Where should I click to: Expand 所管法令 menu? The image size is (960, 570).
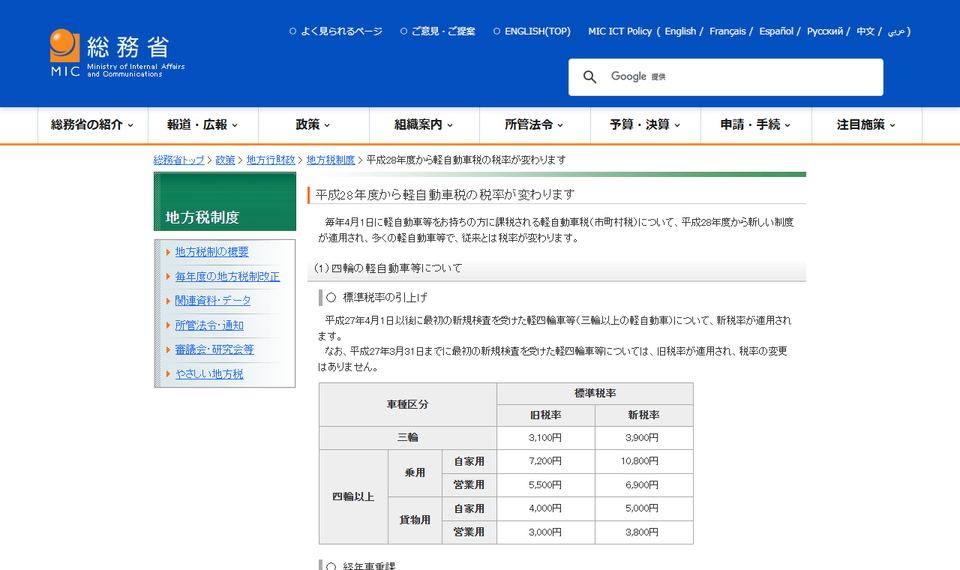(534, 125)
